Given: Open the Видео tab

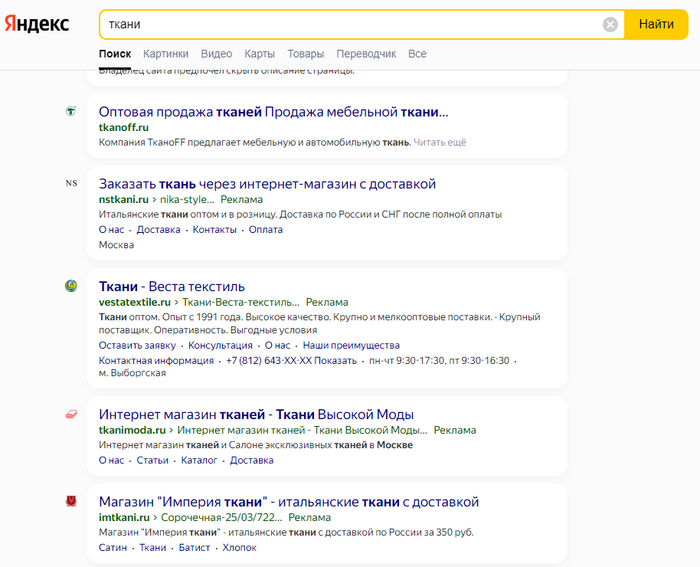Looking at the screenshot, I should coord(216,54).
